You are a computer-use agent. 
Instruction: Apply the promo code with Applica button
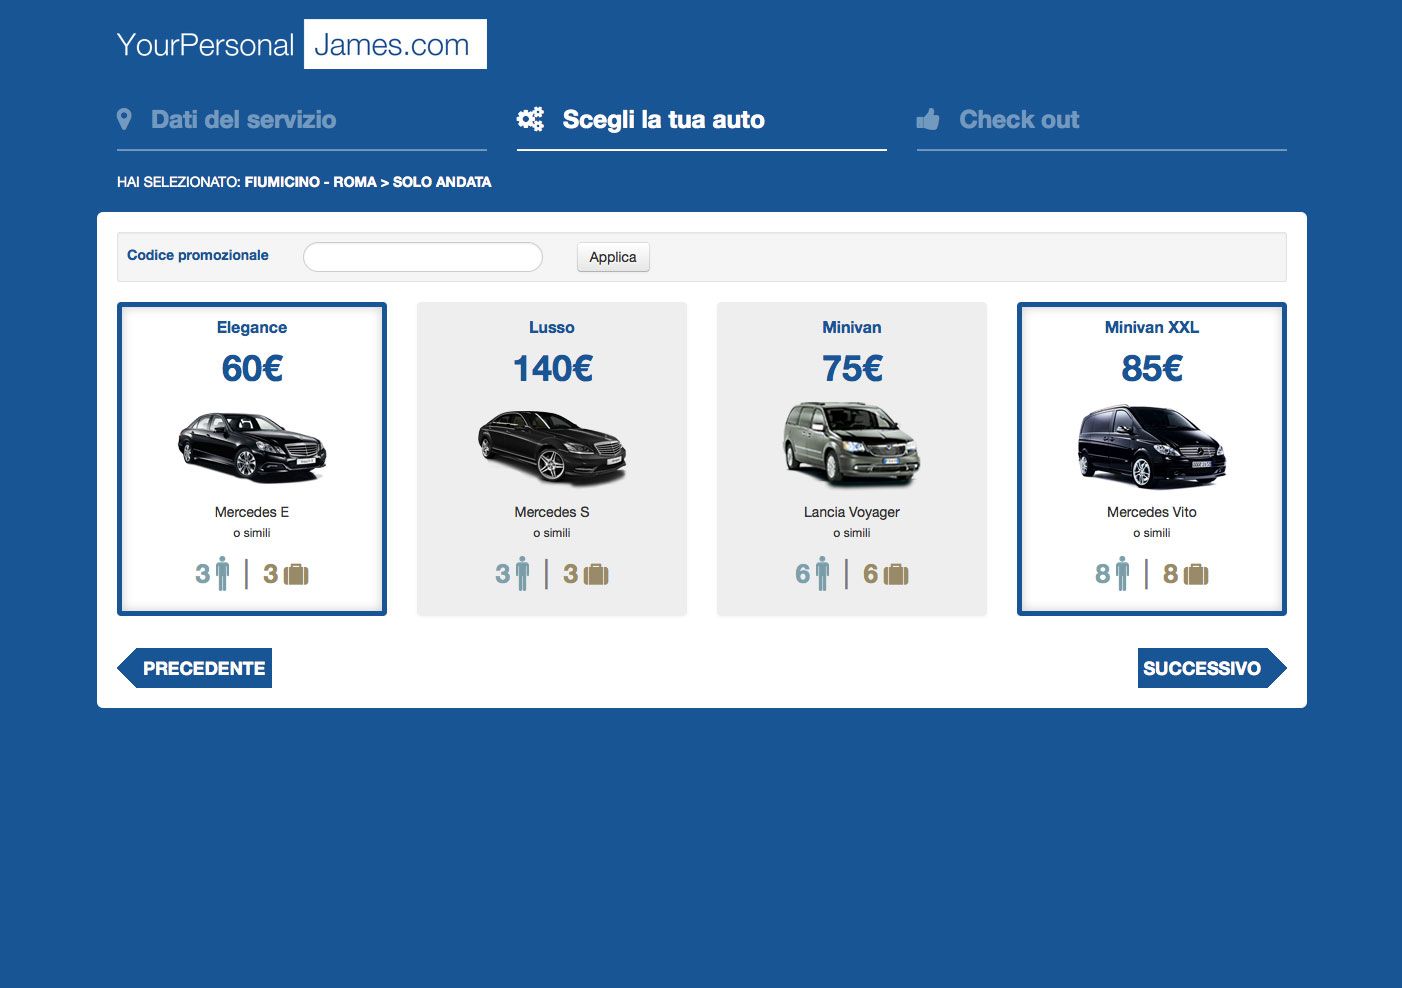613,257
